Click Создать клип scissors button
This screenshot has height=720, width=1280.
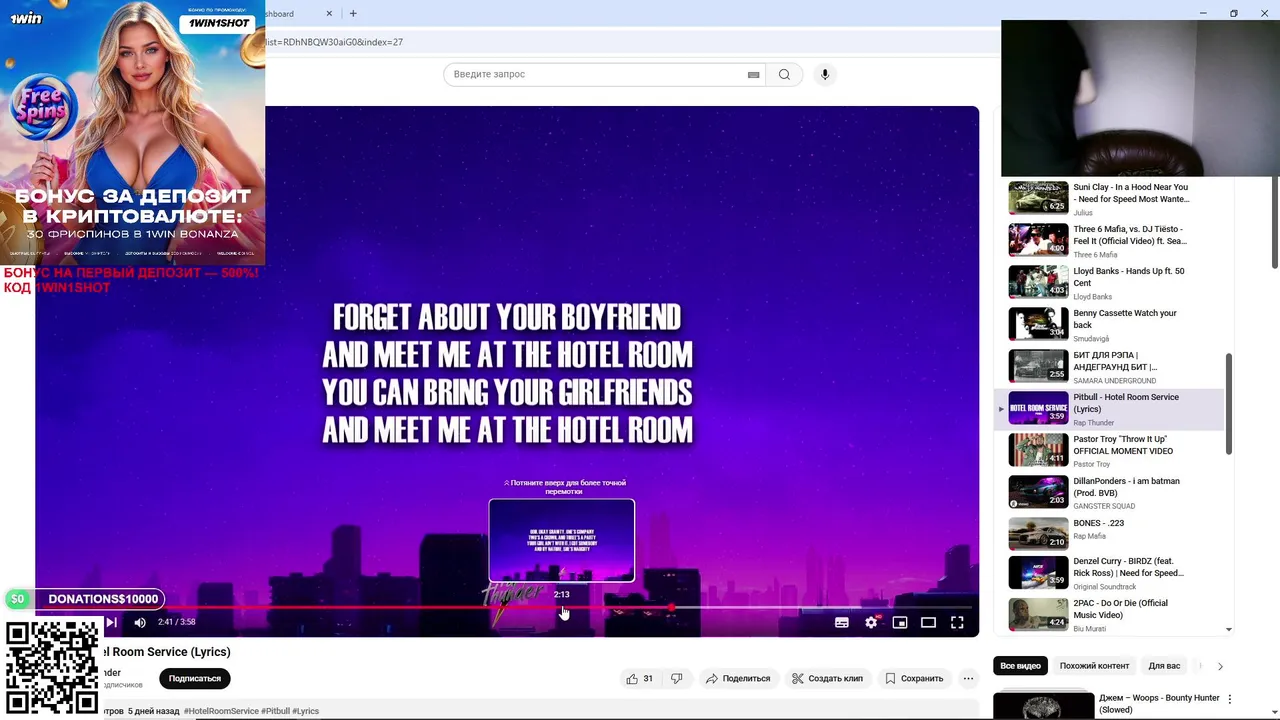[827, 678]
